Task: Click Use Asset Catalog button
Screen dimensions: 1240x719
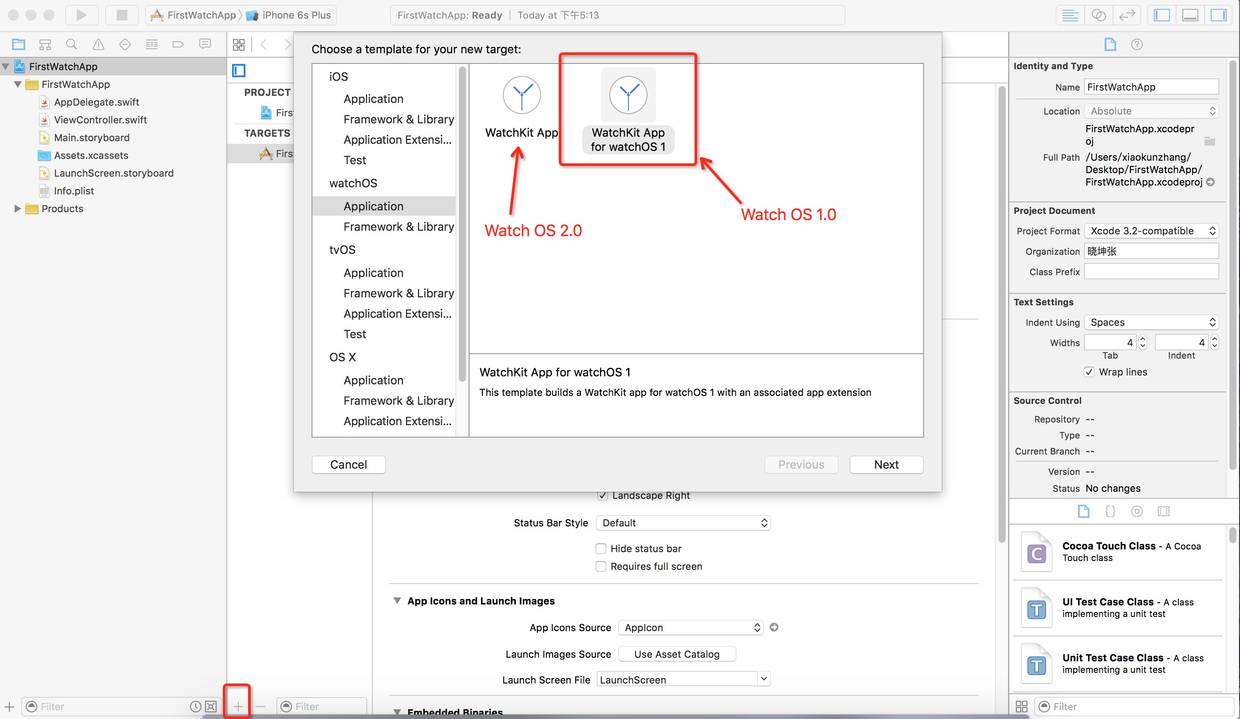Action: point(677,654)
